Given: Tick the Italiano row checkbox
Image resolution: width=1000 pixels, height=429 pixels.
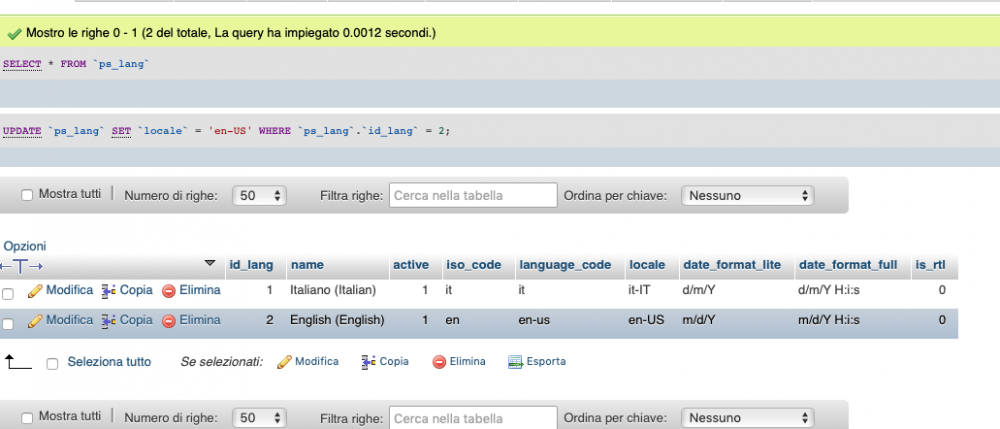Looking at the screenshot, I should (8, 294).
